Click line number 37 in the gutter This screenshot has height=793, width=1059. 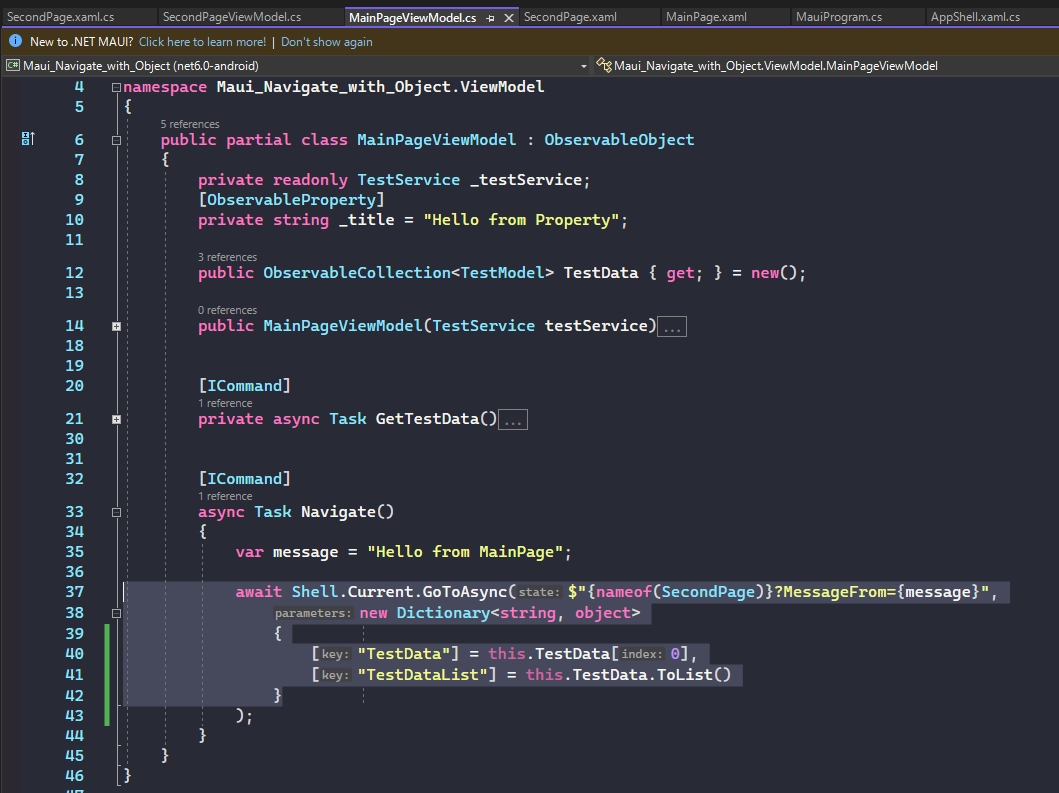click(74, 592)
